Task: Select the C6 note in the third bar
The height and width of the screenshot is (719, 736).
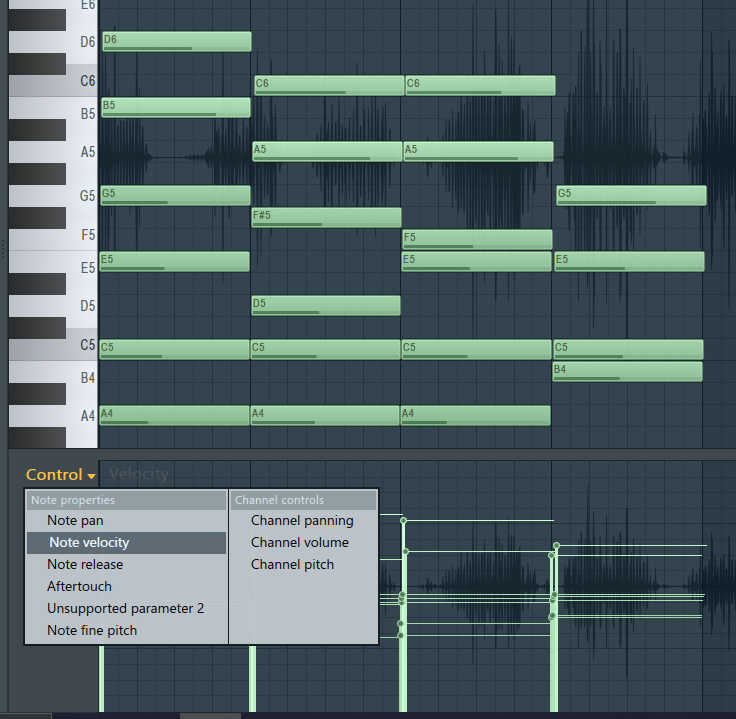Action: [x=480, y=85]
